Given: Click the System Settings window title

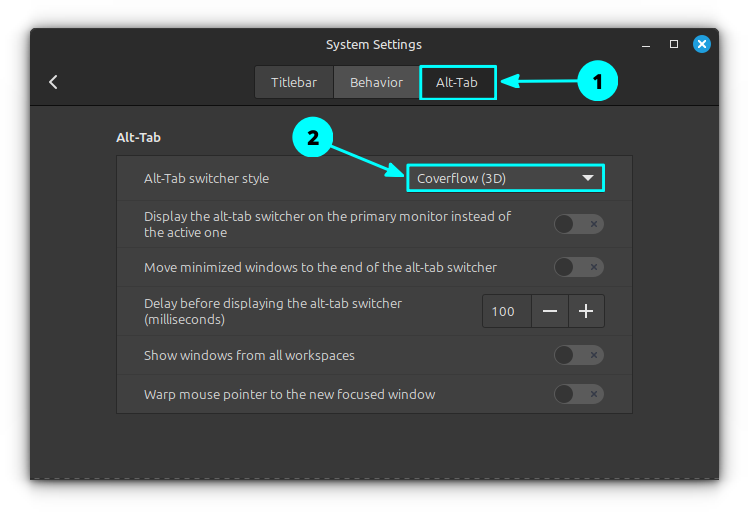Looking at the screenshot, I should (x=374, y=44).
